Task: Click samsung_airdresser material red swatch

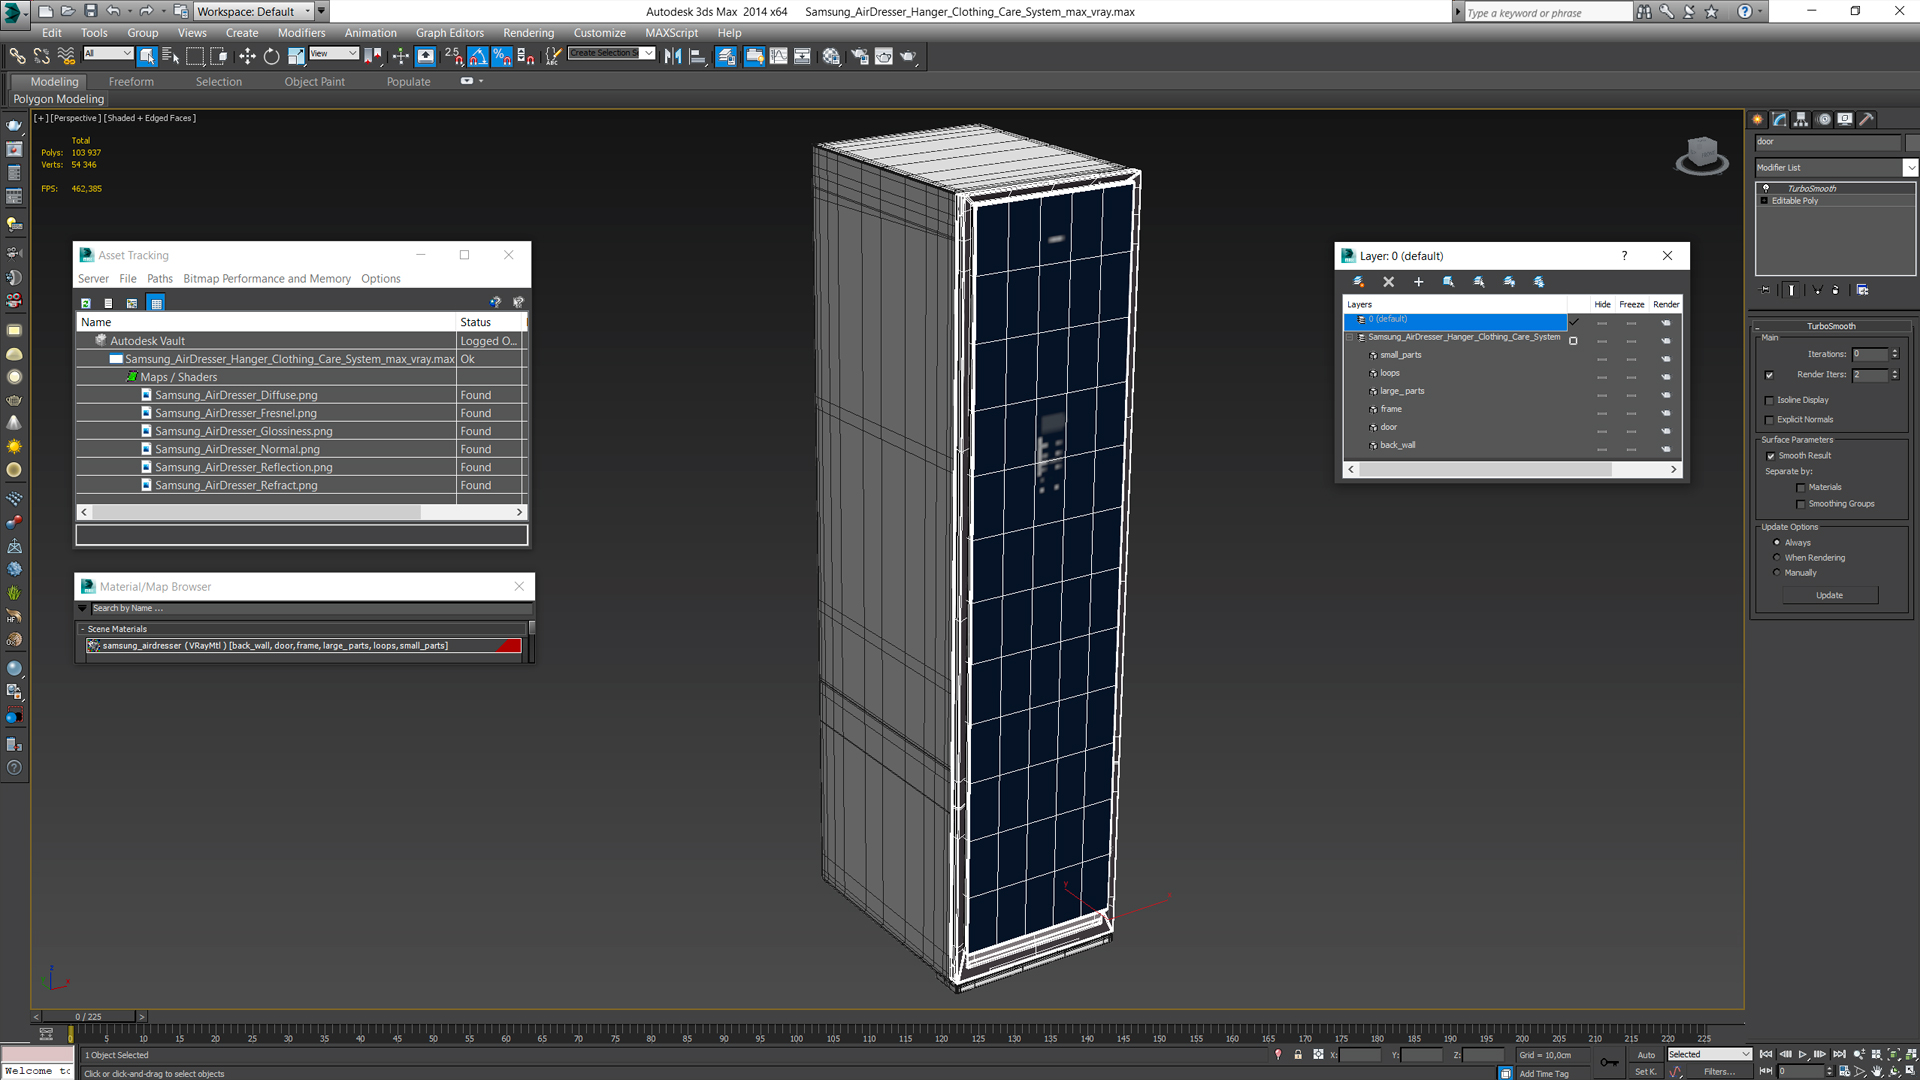Action: (x=508, y=646)
